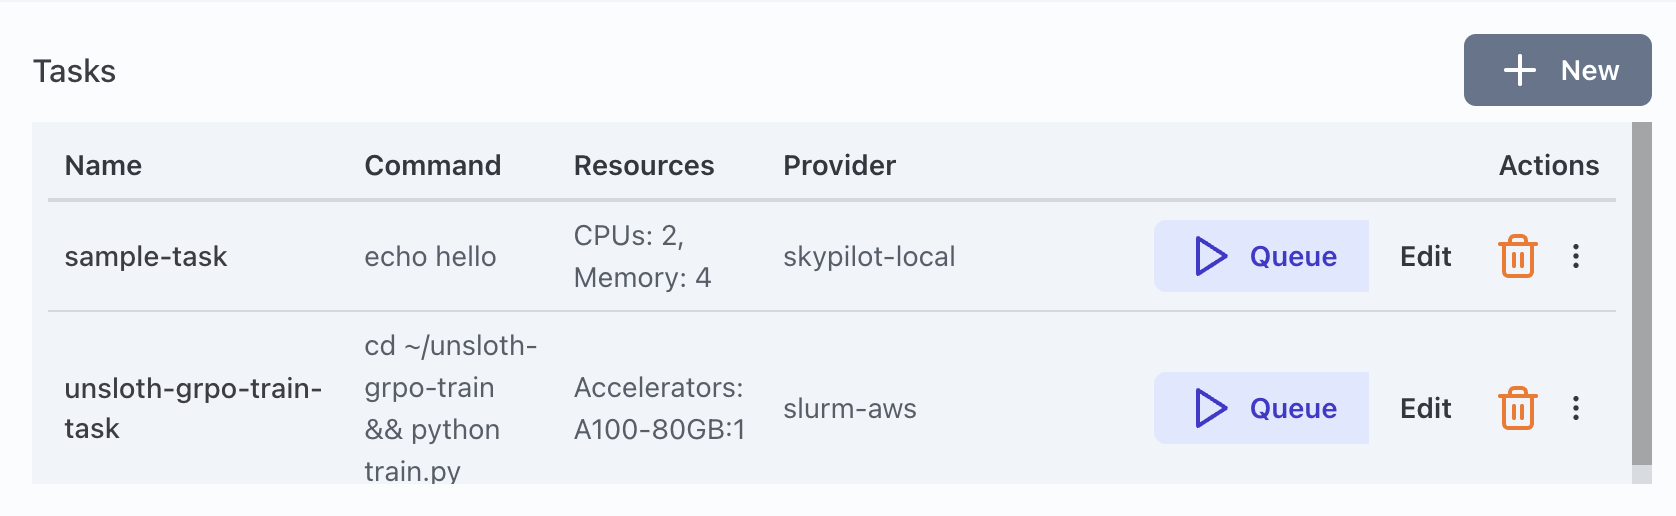Delete sample-task with the trash icon

click(1517, 256)
